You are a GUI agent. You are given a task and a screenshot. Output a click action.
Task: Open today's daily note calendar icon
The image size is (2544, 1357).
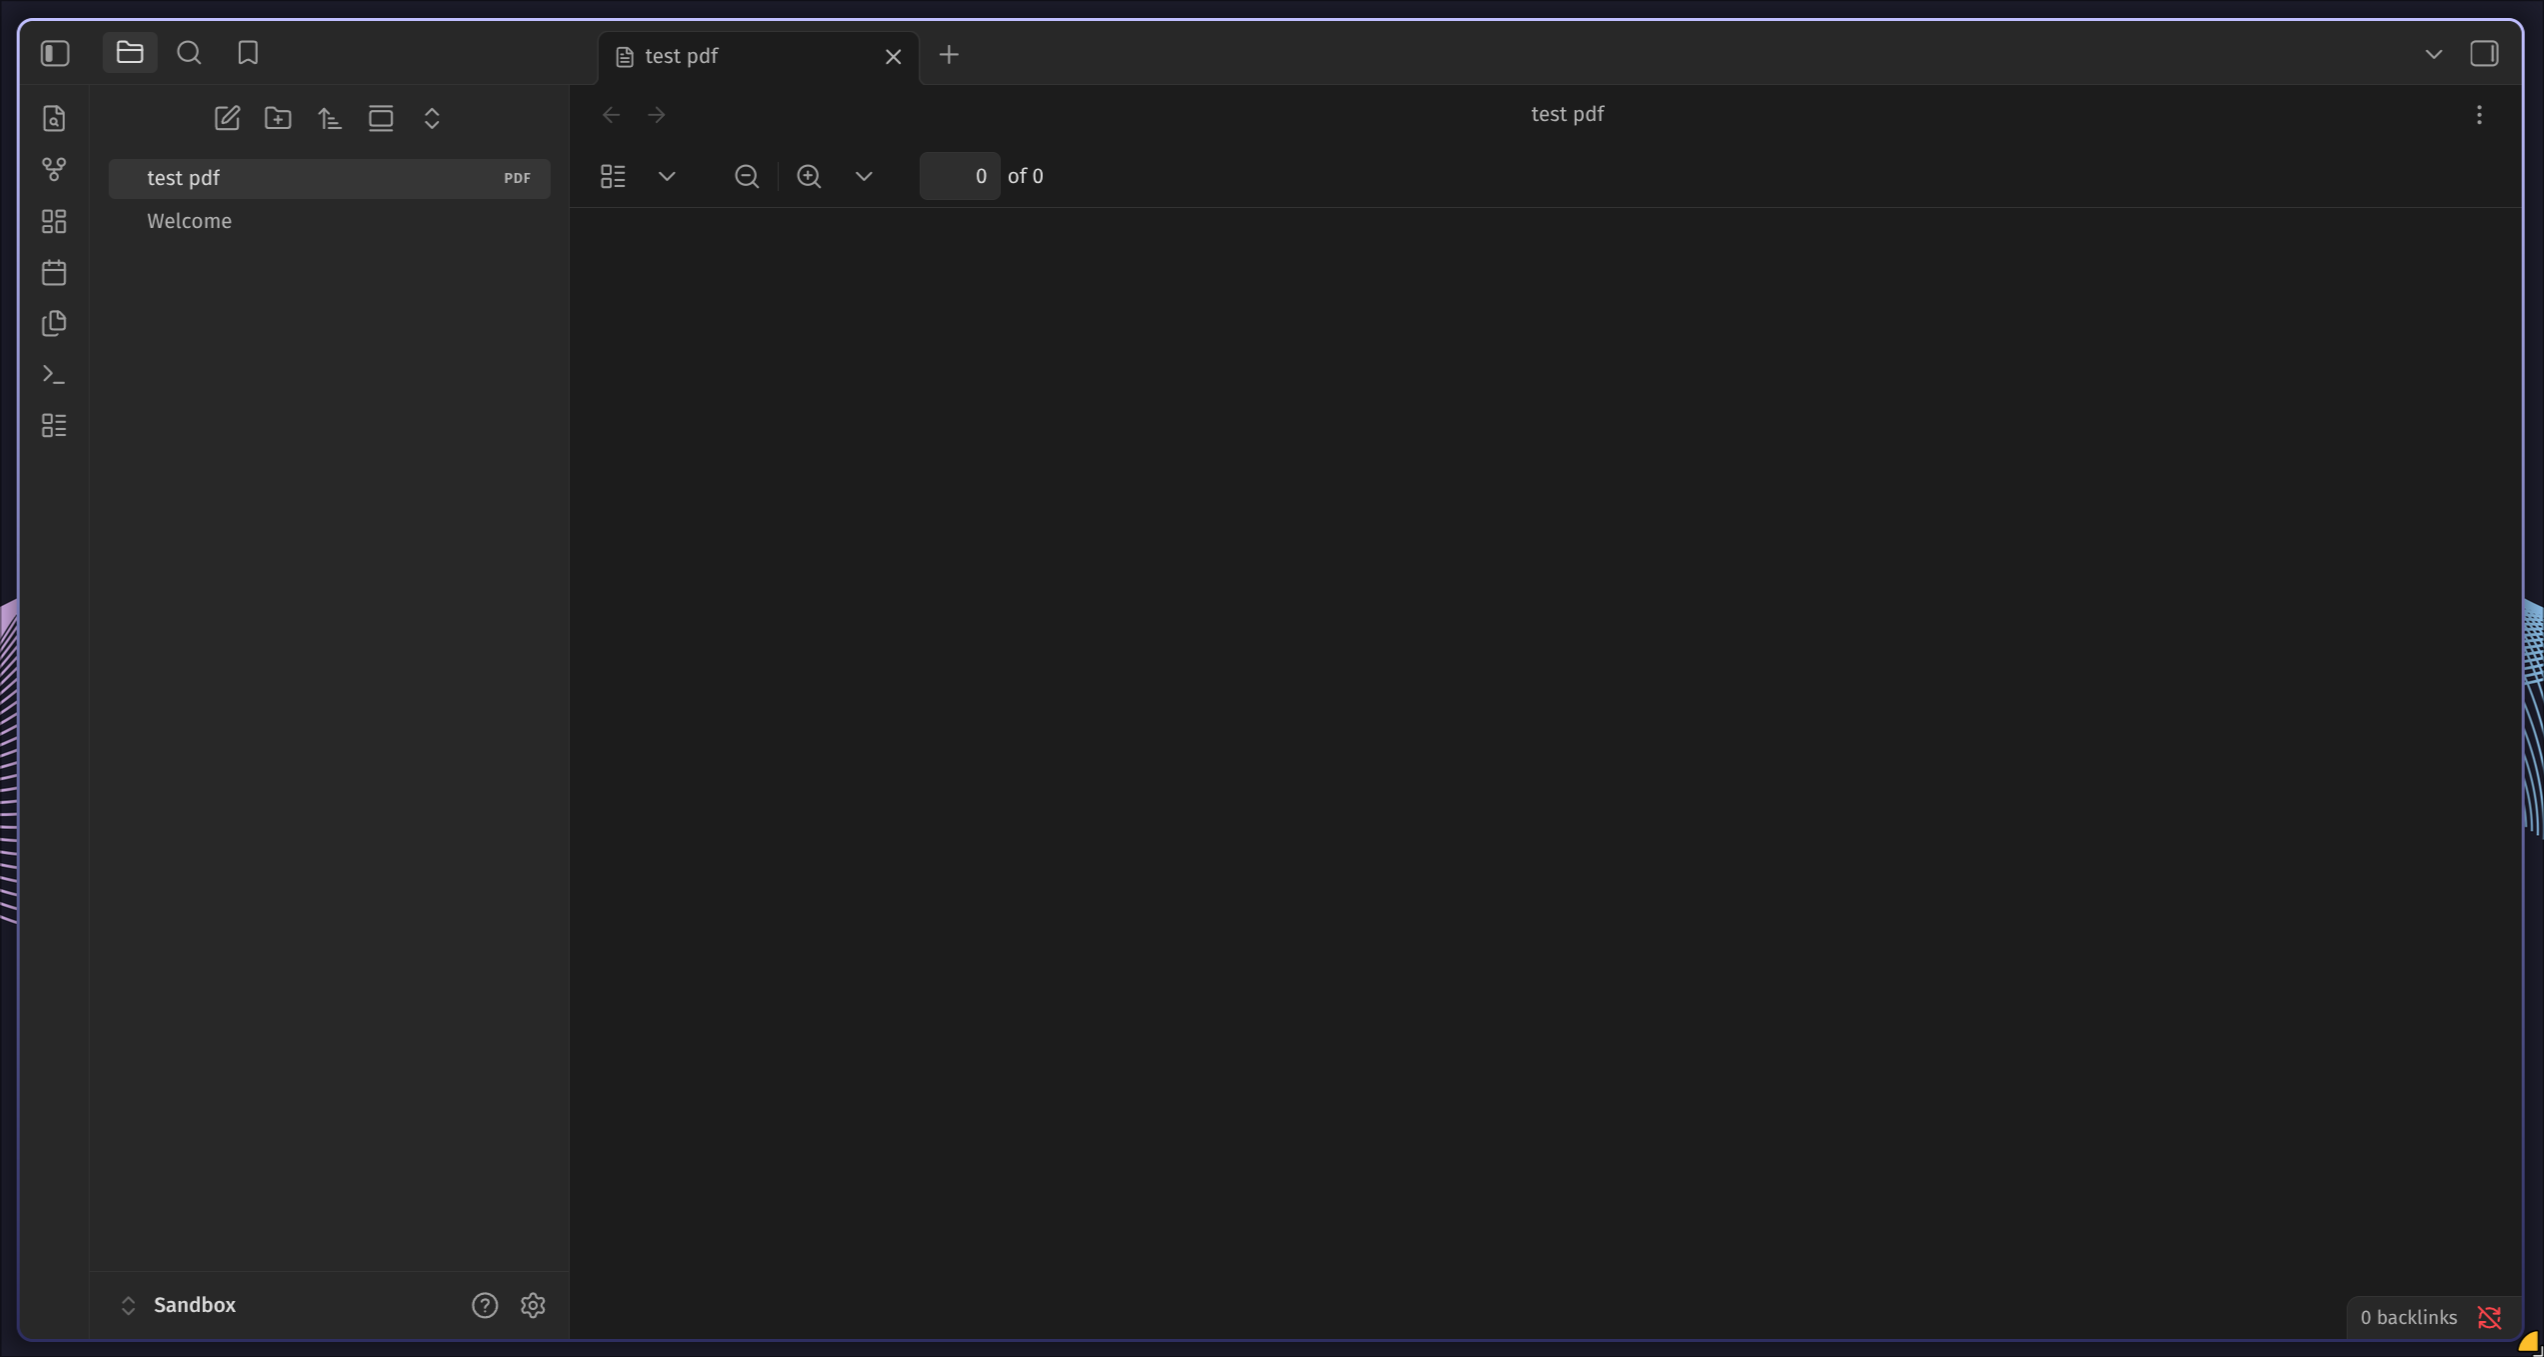click(x=54, y=272)
